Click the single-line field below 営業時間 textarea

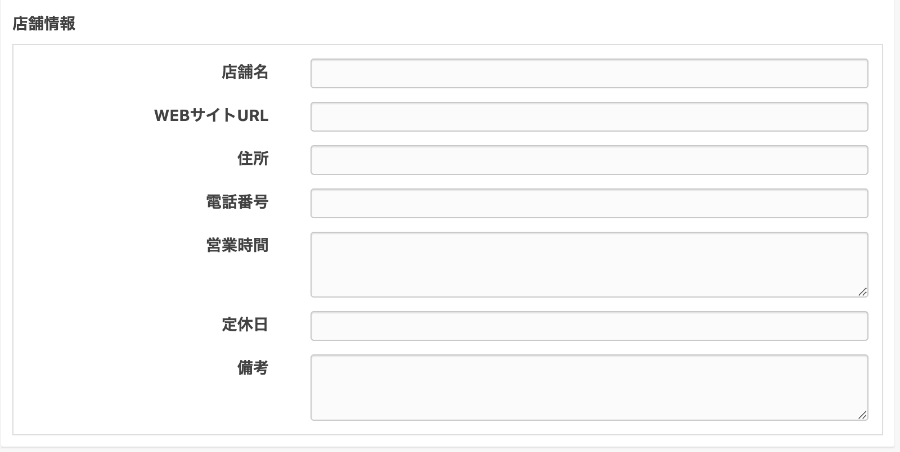click(x=589, y=326)
